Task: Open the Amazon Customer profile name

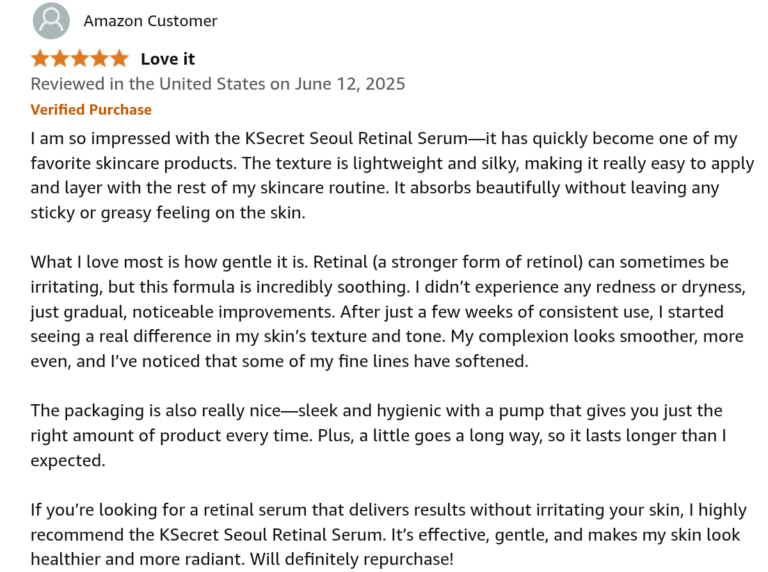Action: point(150,21)
